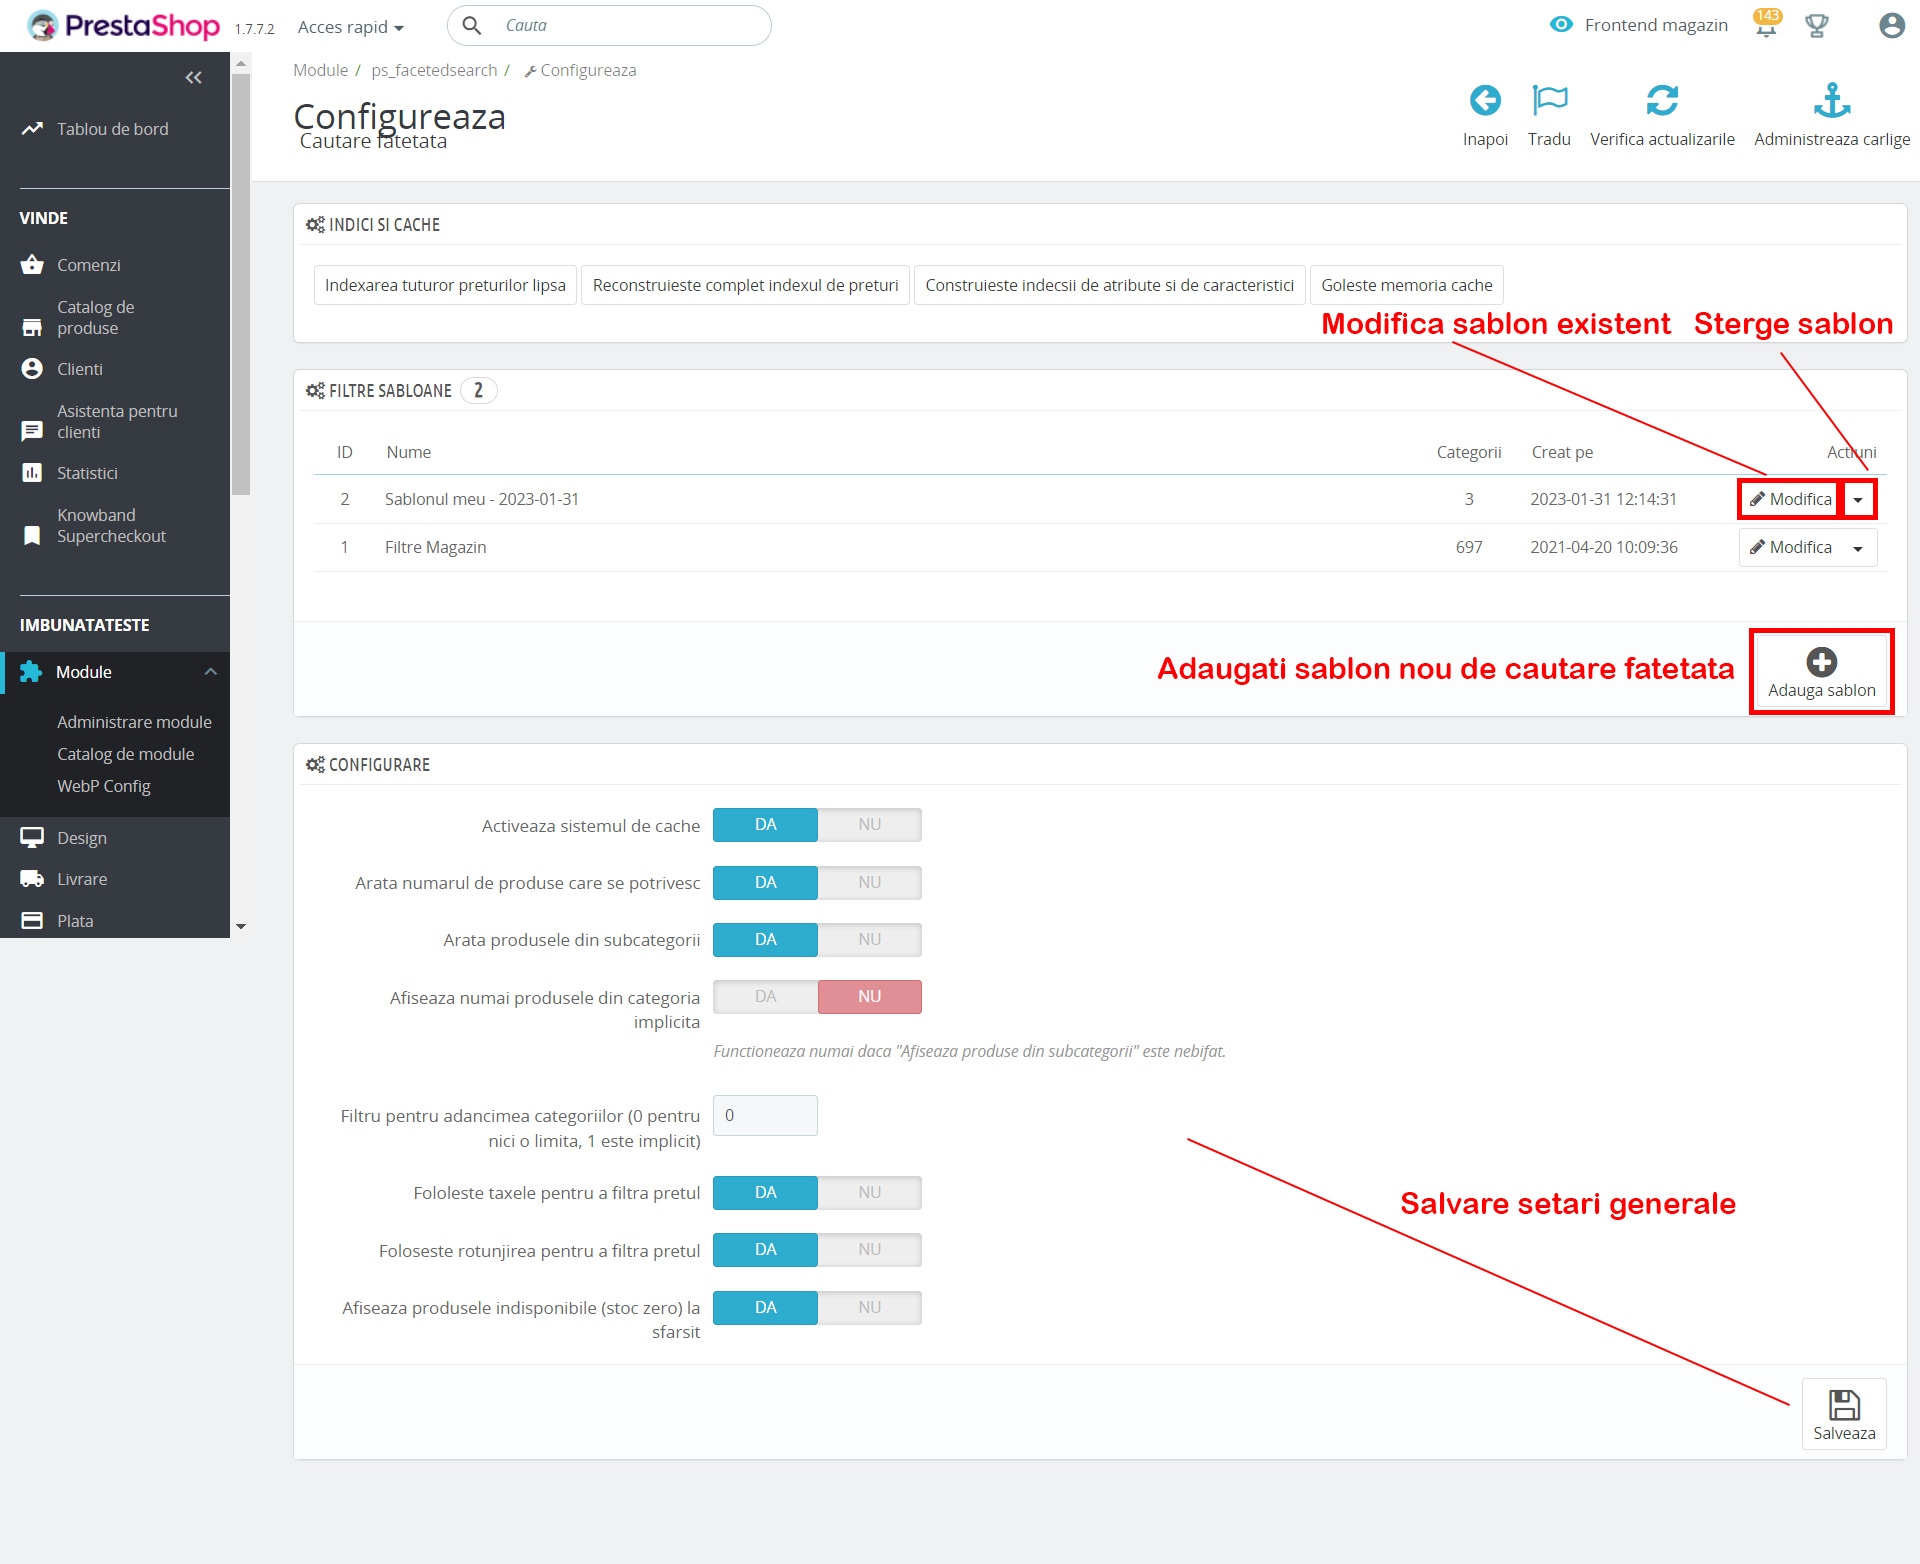Click the Inapoi back arrow icon
Viewport: 1920px width, 1564px height.
pyautogui.click(x=1485, y=100)
